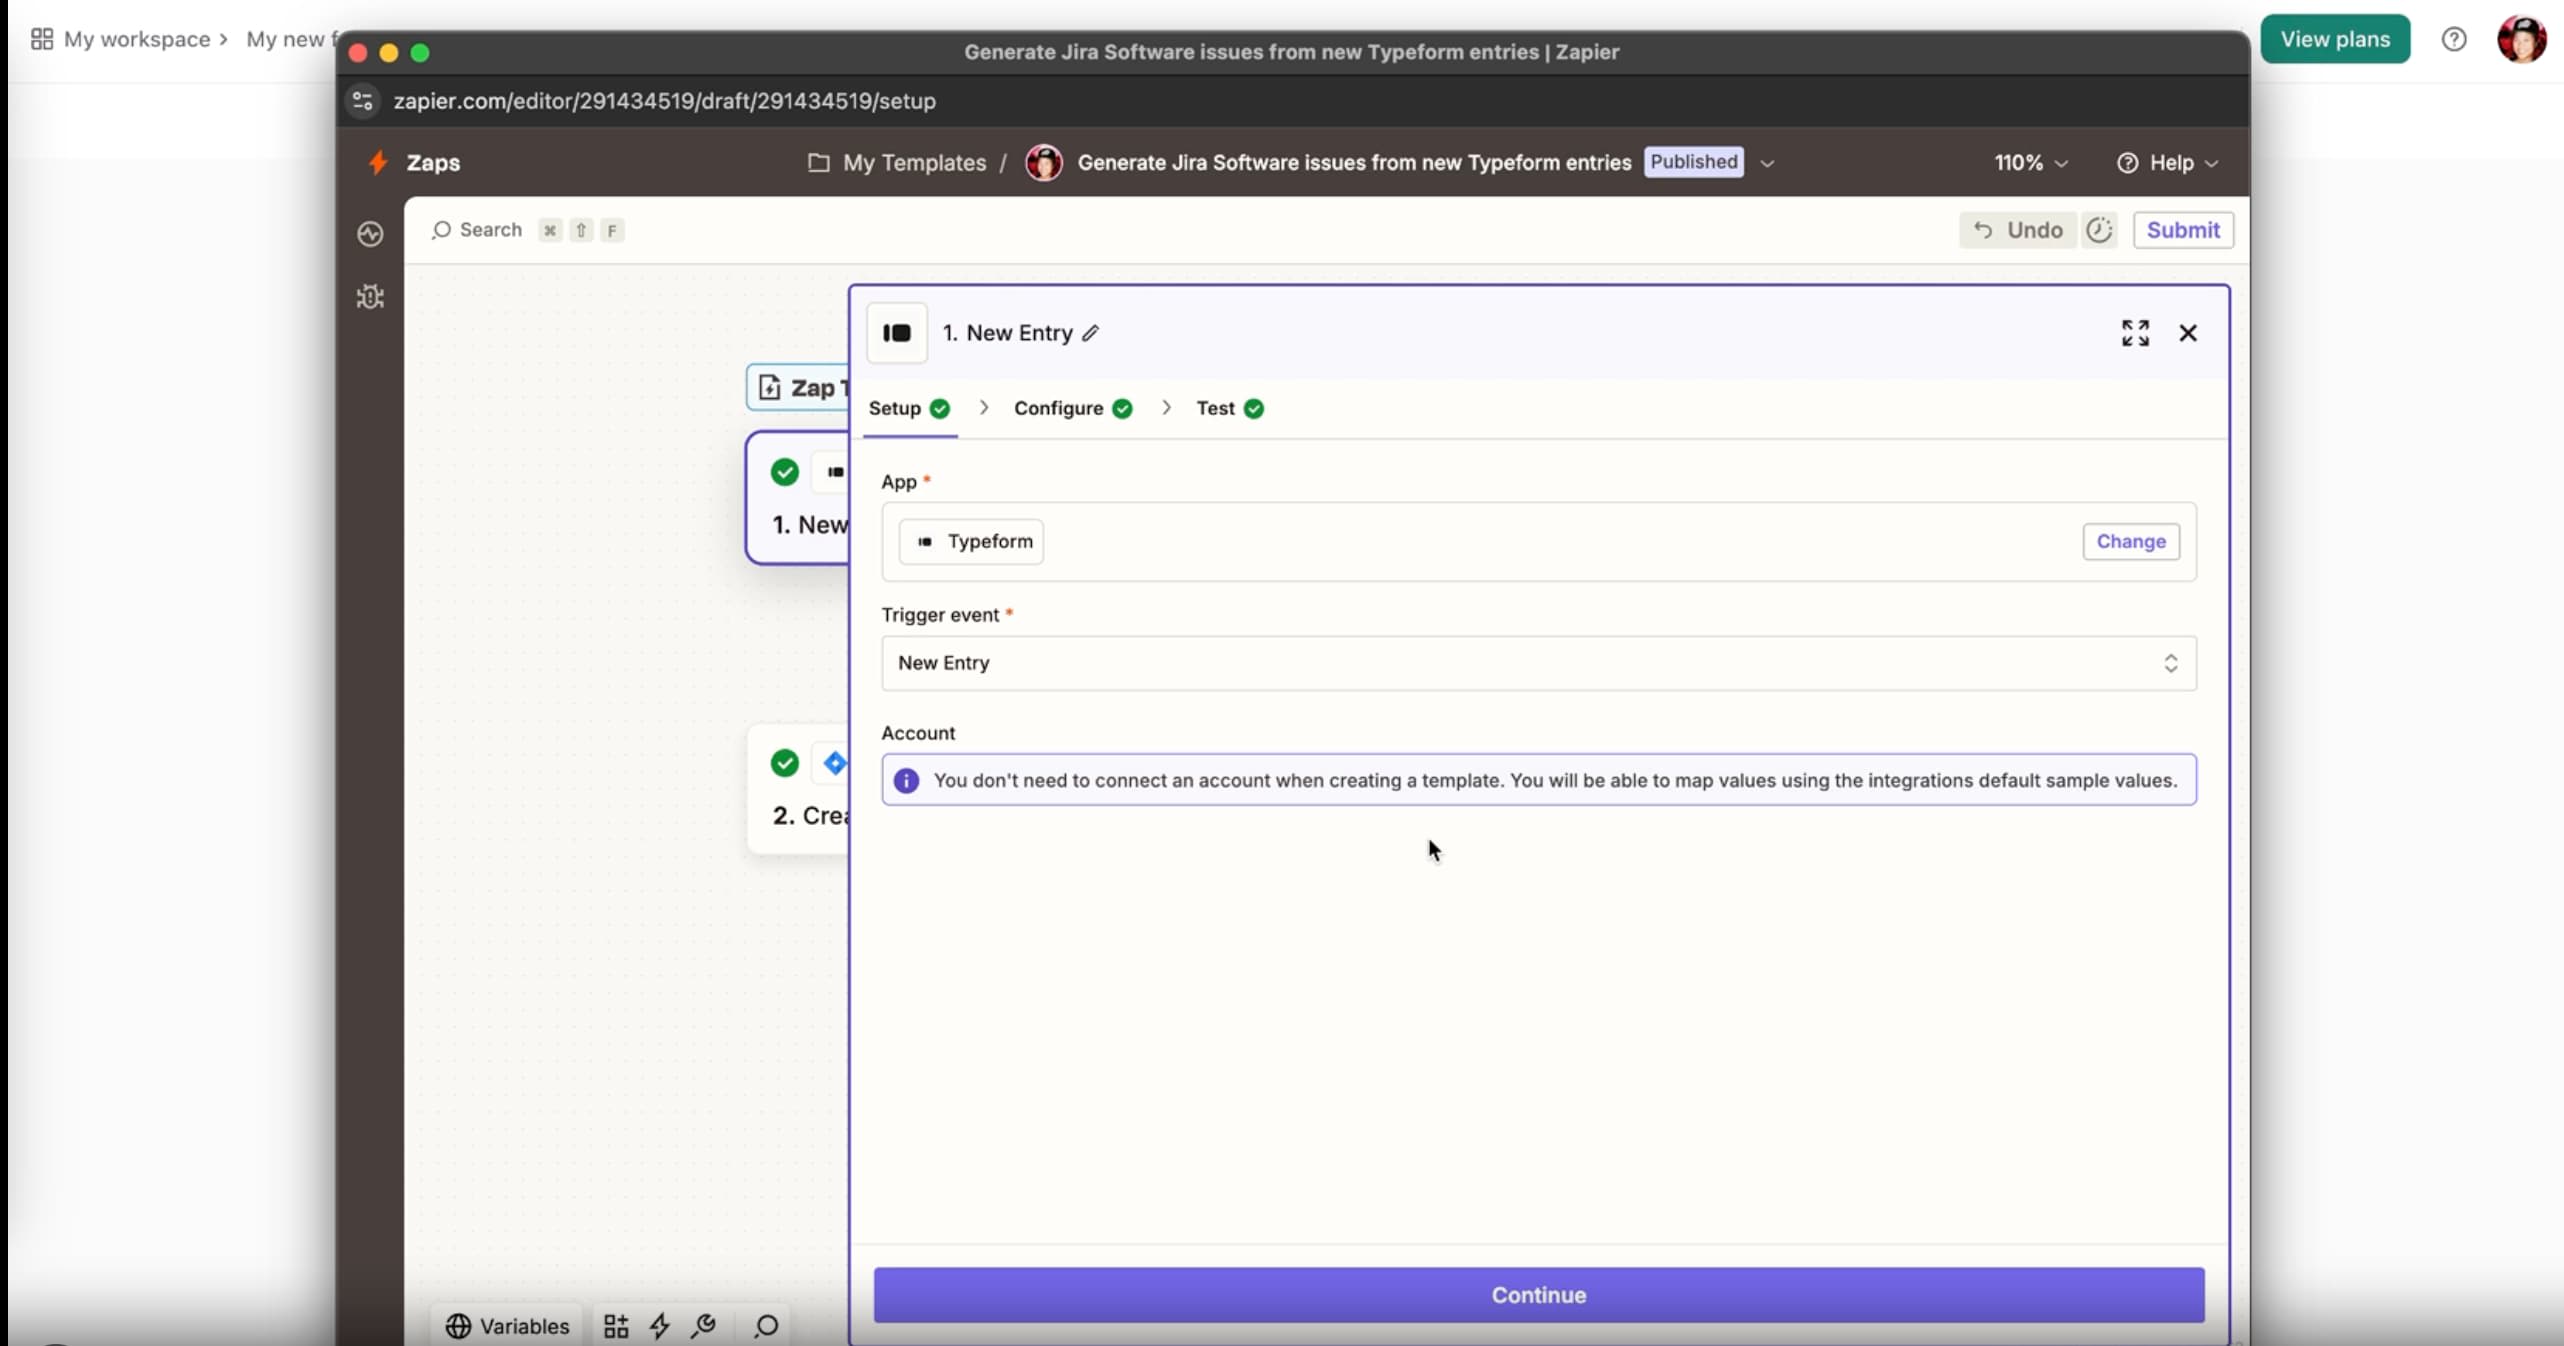Click the My workspace breadcrumb
2564x1346 pixels.
pos(137,39)
